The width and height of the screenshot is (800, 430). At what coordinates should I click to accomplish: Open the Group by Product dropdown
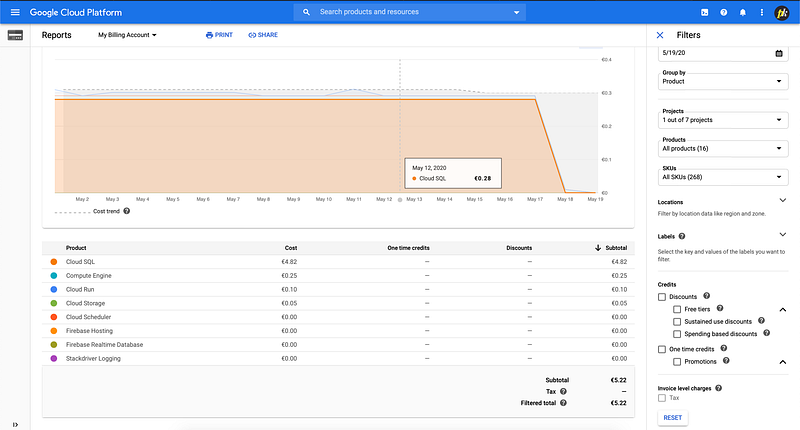point(723,81)
